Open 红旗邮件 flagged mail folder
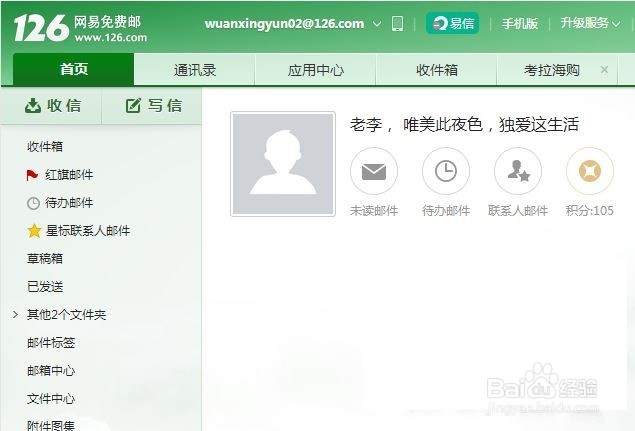 [69, 175]
